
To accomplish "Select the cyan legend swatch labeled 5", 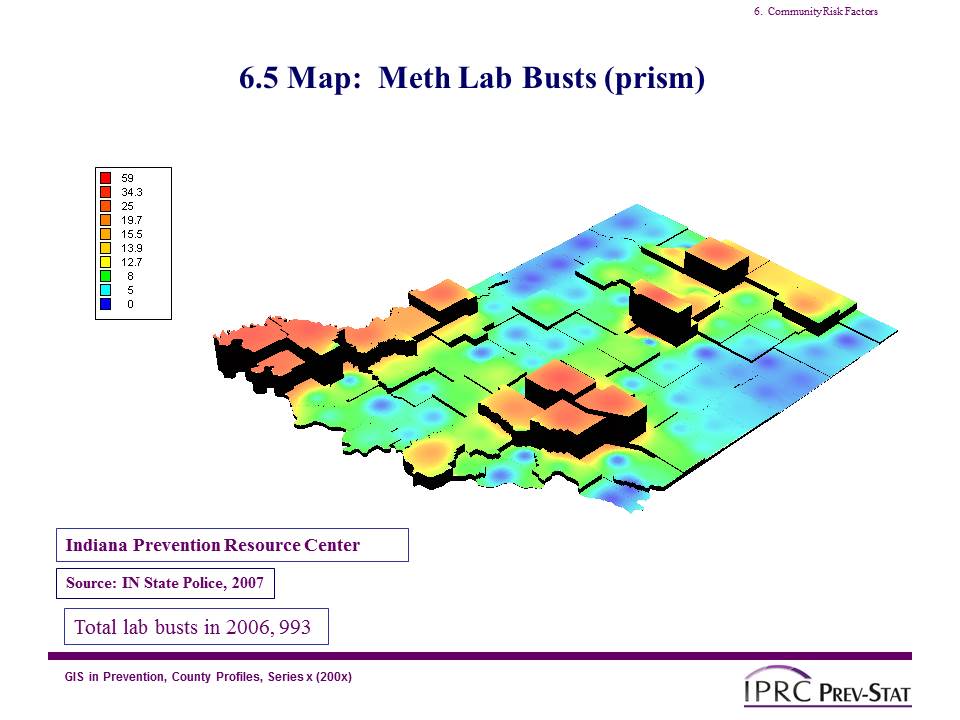I will click(x=105, y=290).
